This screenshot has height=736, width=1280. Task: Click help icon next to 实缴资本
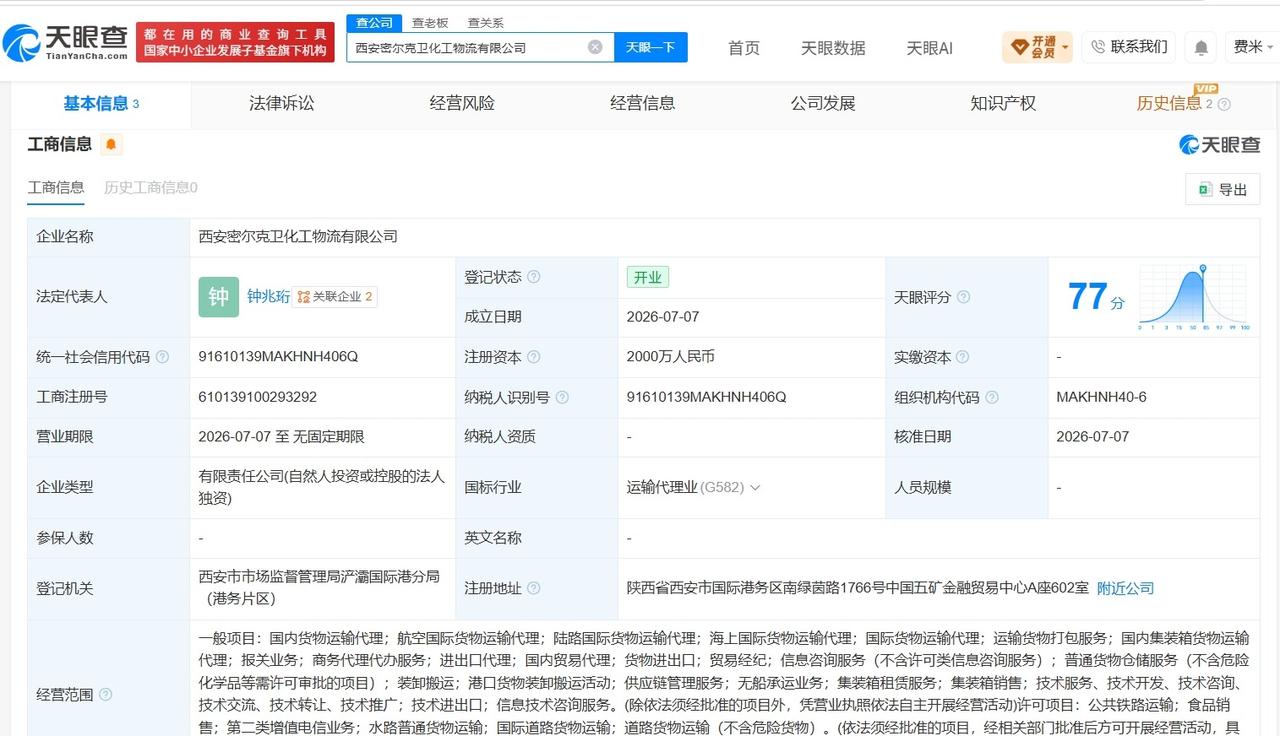[x=963, y=357]
